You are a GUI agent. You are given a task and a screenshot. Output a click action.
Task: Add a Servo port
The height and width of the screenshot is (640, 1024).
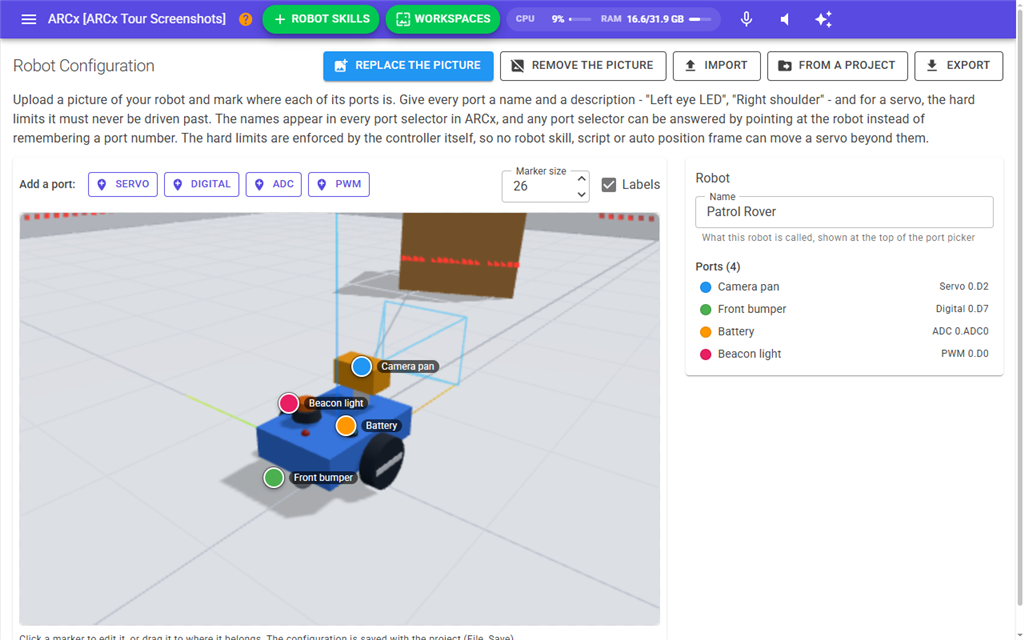click(x=123, y=184)
